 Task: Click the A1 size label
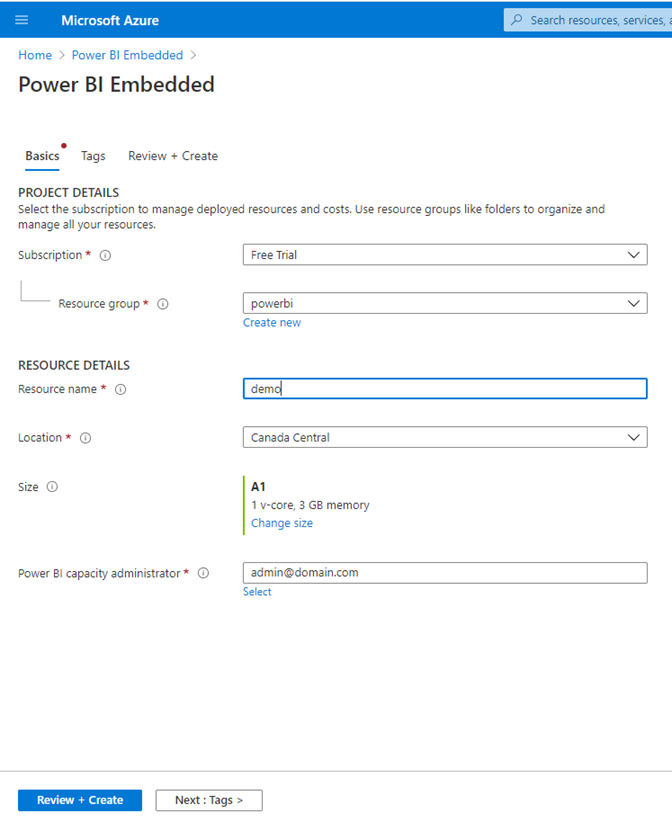coord(258,487)
